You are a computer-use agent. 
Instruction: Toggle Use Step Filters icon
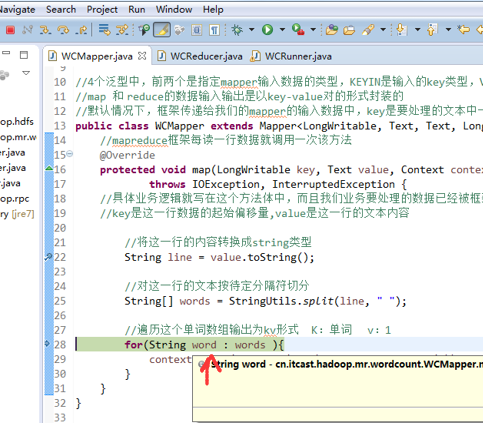(122, 30)
